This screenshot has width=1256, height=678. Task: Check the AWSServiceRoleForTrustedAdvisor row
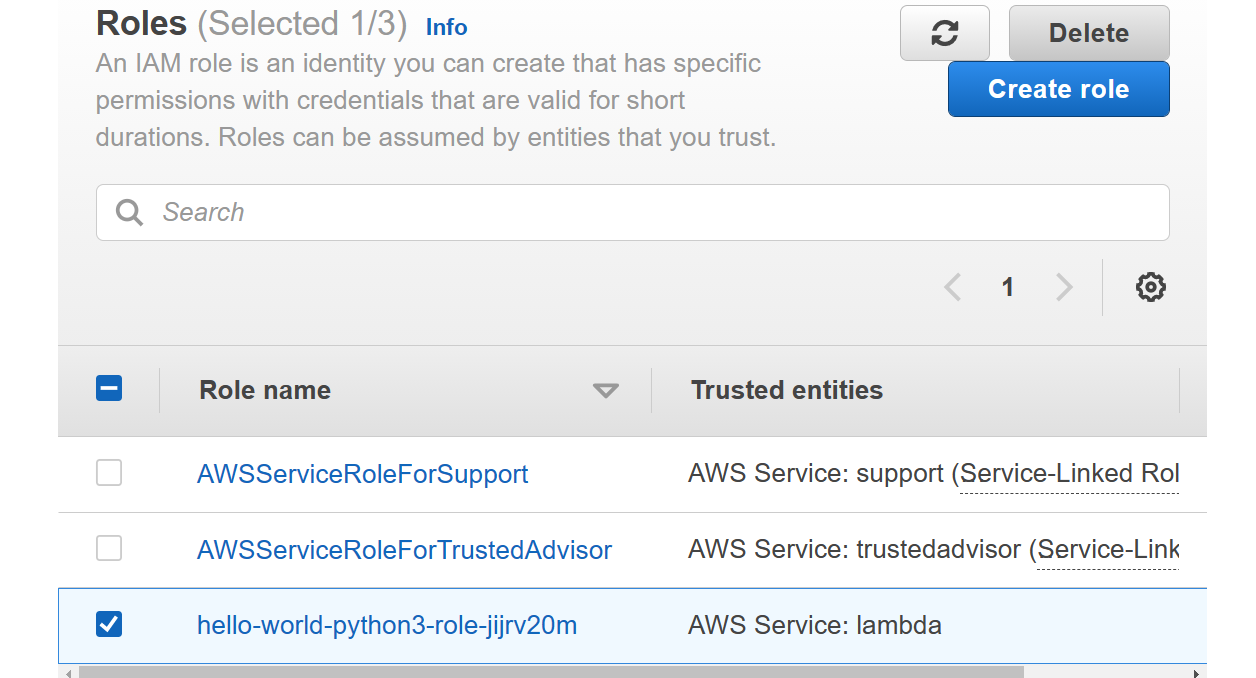tap(109, 548)
